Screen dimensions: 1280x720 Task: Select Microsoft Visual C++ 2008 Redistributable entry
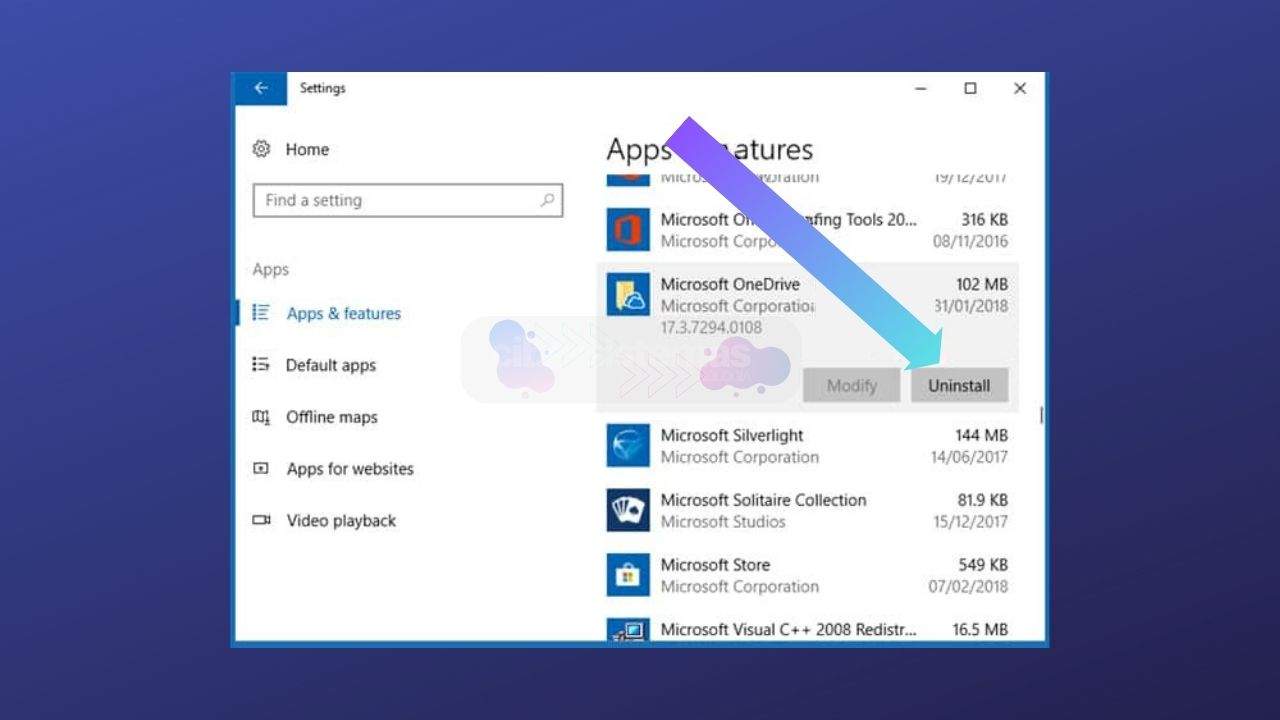[808, 630]
